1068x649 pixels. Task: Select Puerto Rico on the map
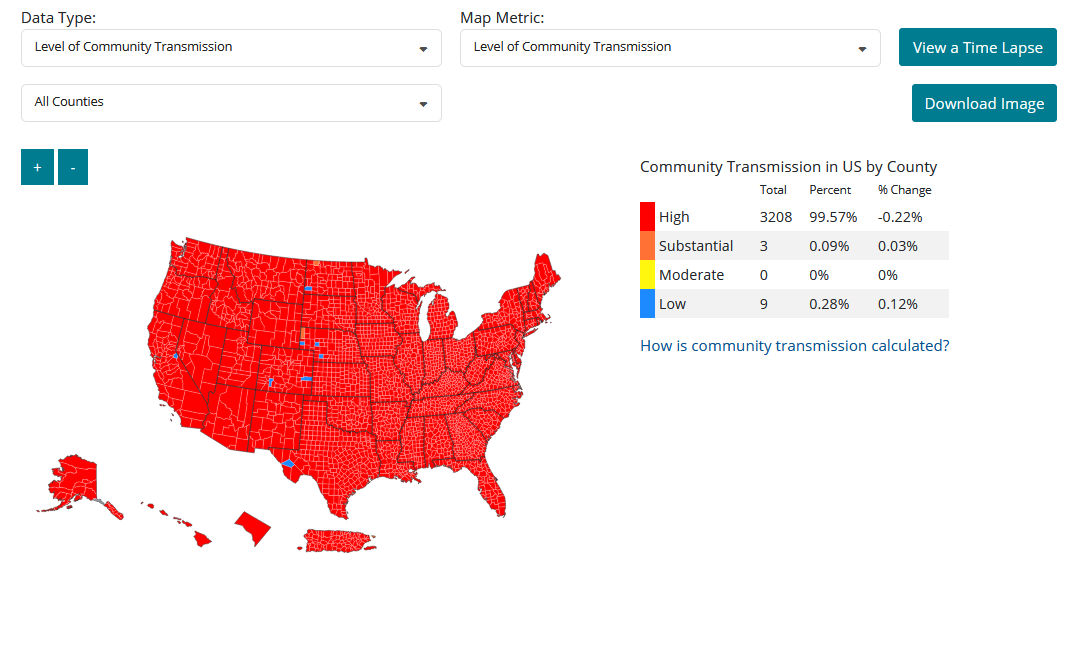click(x=340, y=541)
